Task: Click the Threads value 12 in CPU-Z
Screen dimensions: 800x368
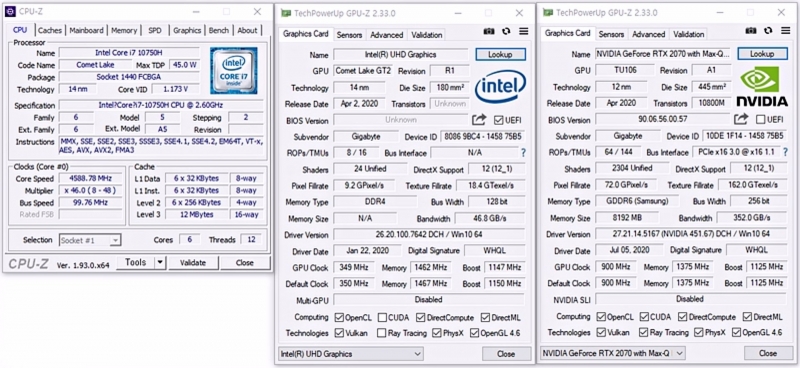Action: coord(251,239)
